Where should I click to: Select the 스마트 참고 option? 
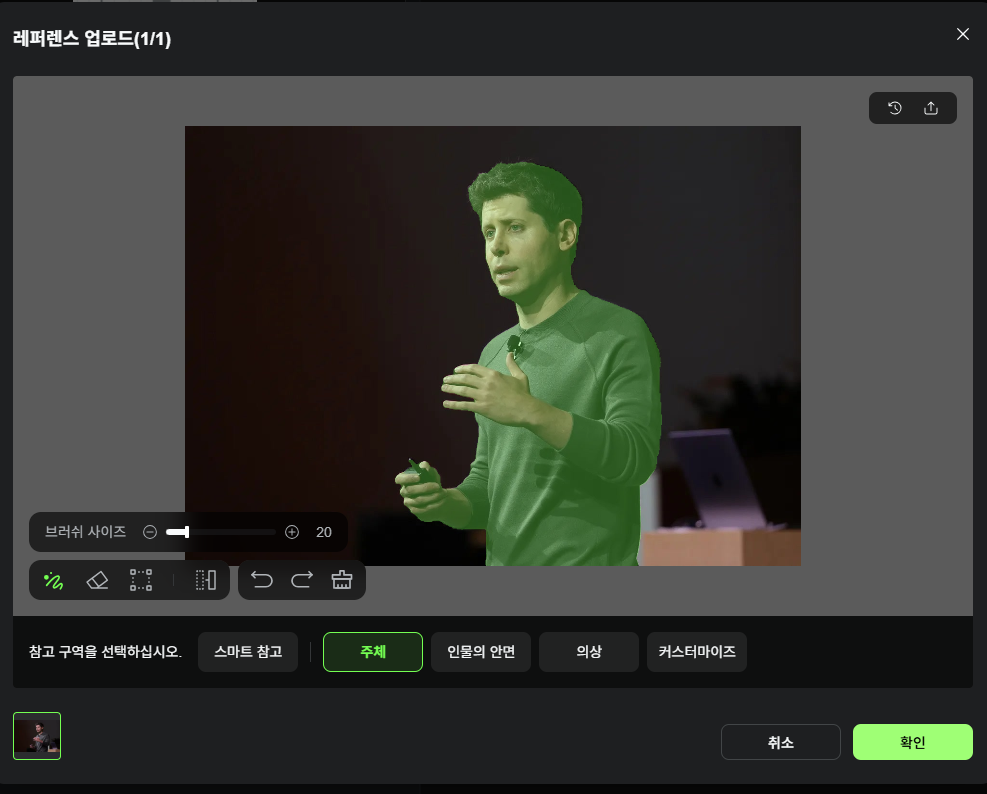click(x=248, y=652)
